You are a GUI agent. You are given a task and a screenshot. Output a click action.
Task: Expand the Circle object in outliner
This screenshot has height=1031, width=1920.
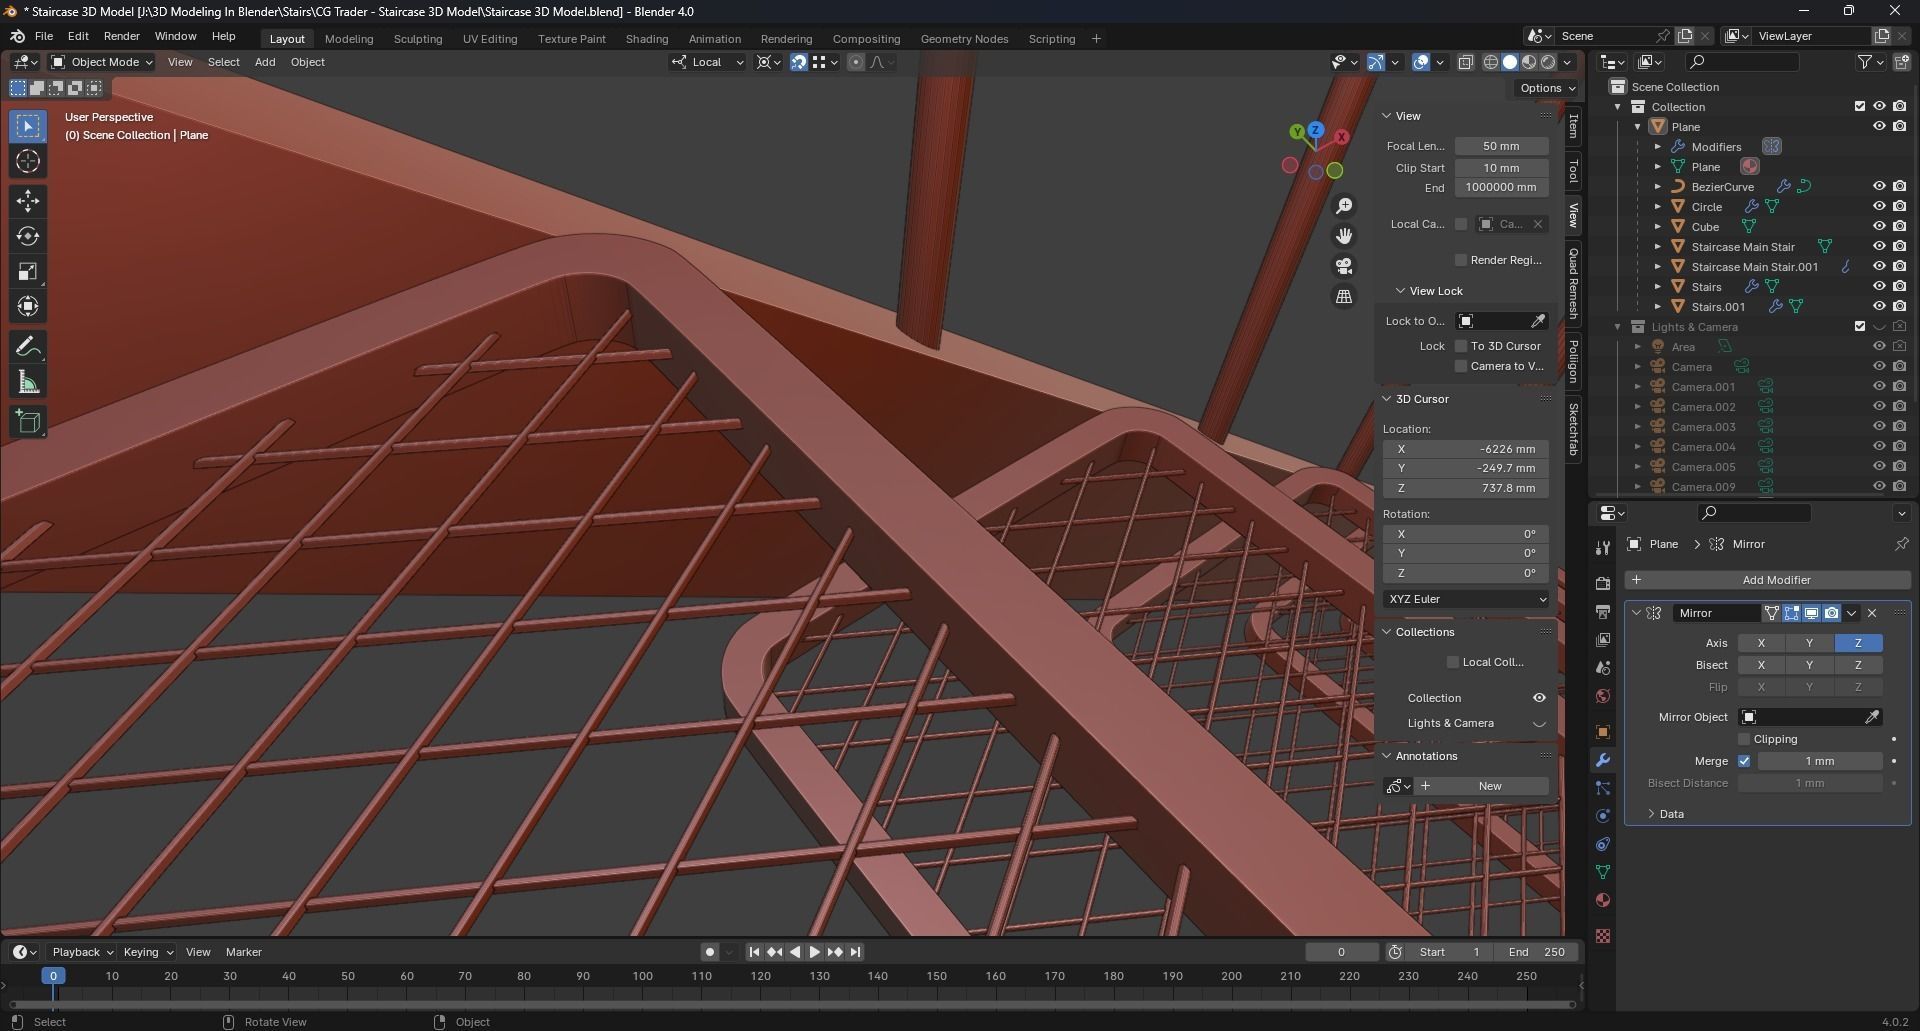pos(1657,207)
